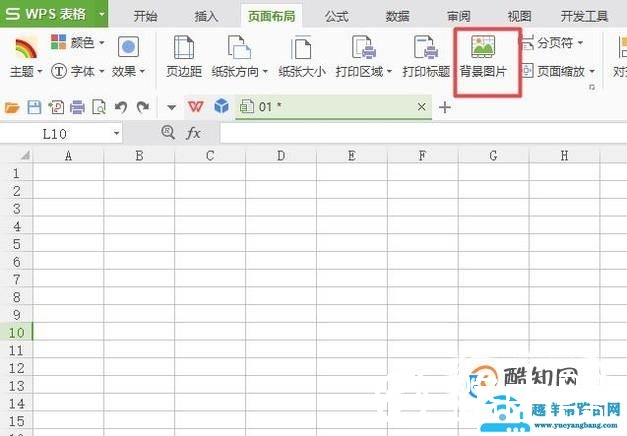Select row 10 header
This screenshot has width=627, height=436.
click(16, 332)
